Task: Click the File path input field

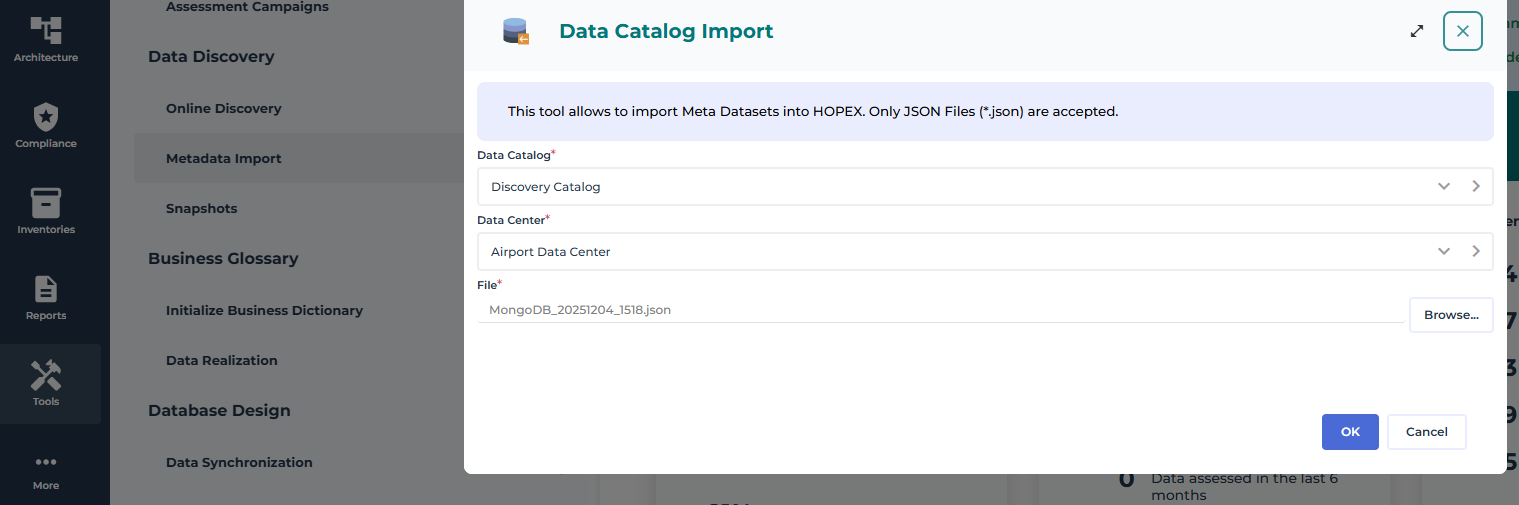Action: (940, 310)
